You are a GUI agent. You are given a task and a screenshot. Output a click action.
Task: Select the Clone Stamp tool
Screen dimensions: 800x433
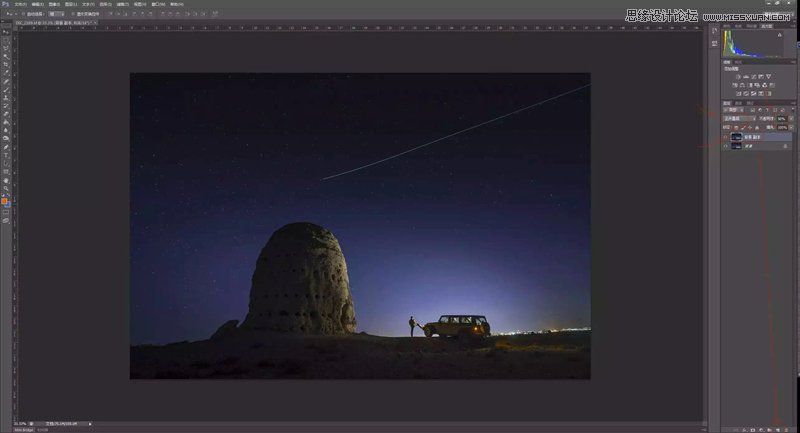[x=6, y=97]
